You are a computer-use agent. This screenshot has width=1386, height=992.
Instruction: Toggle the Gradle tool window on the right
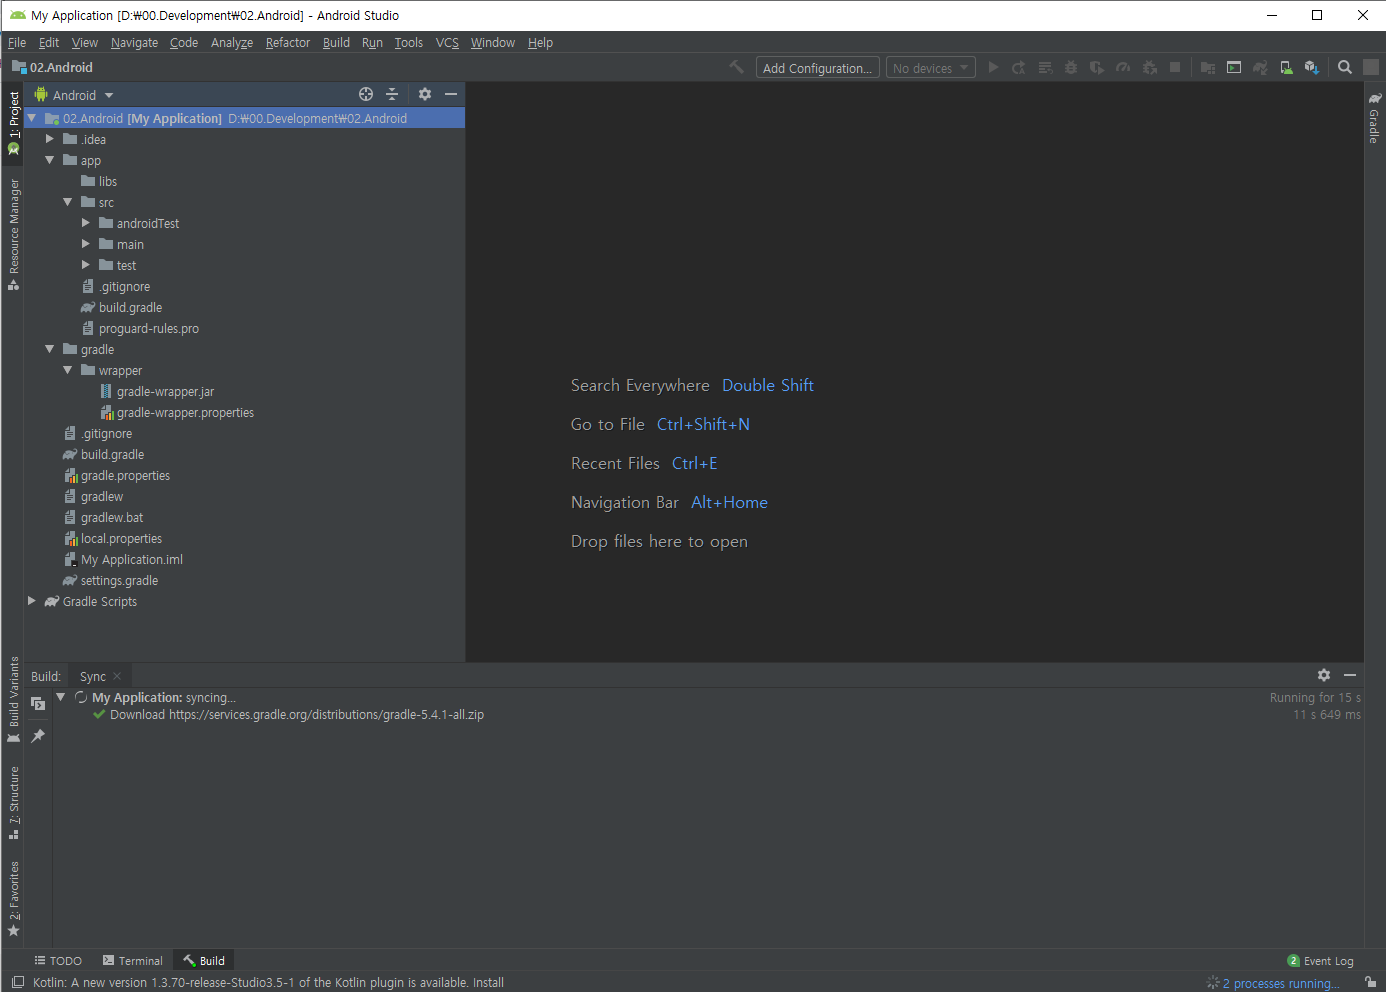click(1374, 117)
